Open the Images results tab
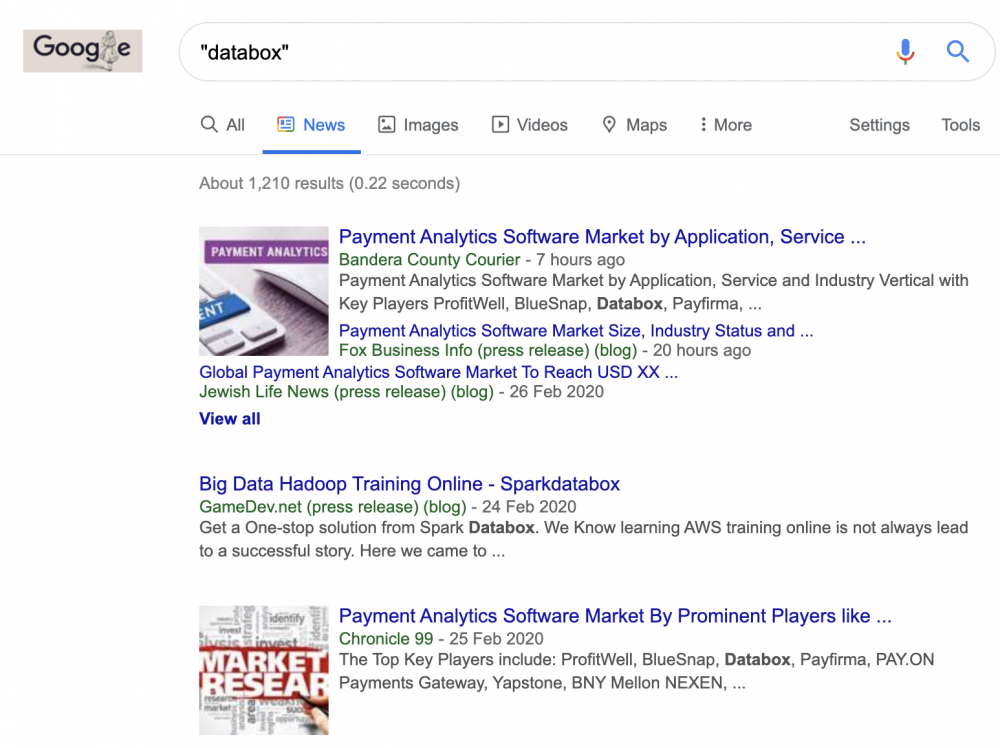The width and height of the screenshot is (1000, 748). click(418, 125)
